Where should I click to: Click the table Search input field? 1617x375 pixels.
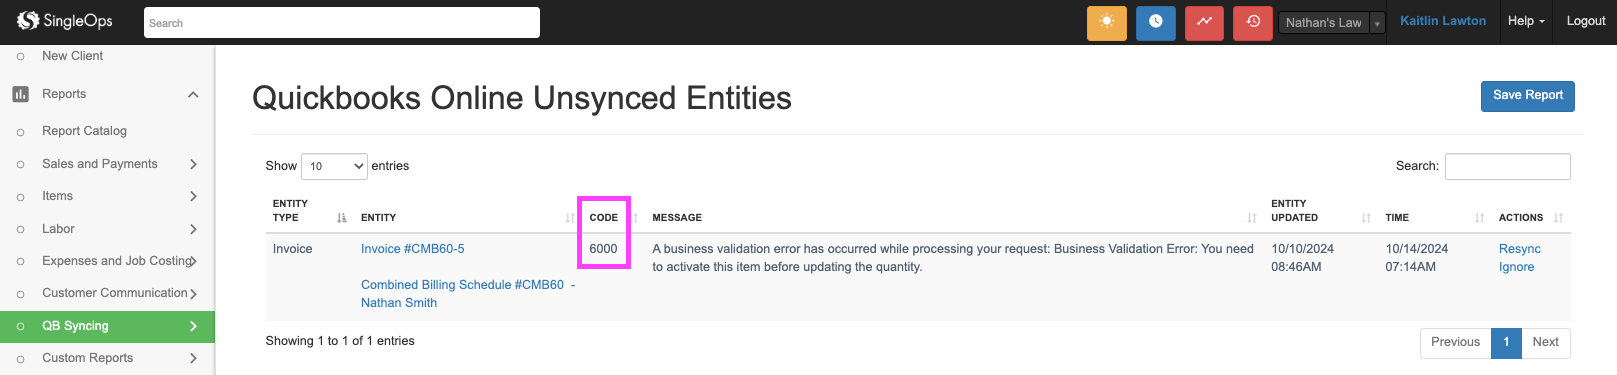[1507, 166]
